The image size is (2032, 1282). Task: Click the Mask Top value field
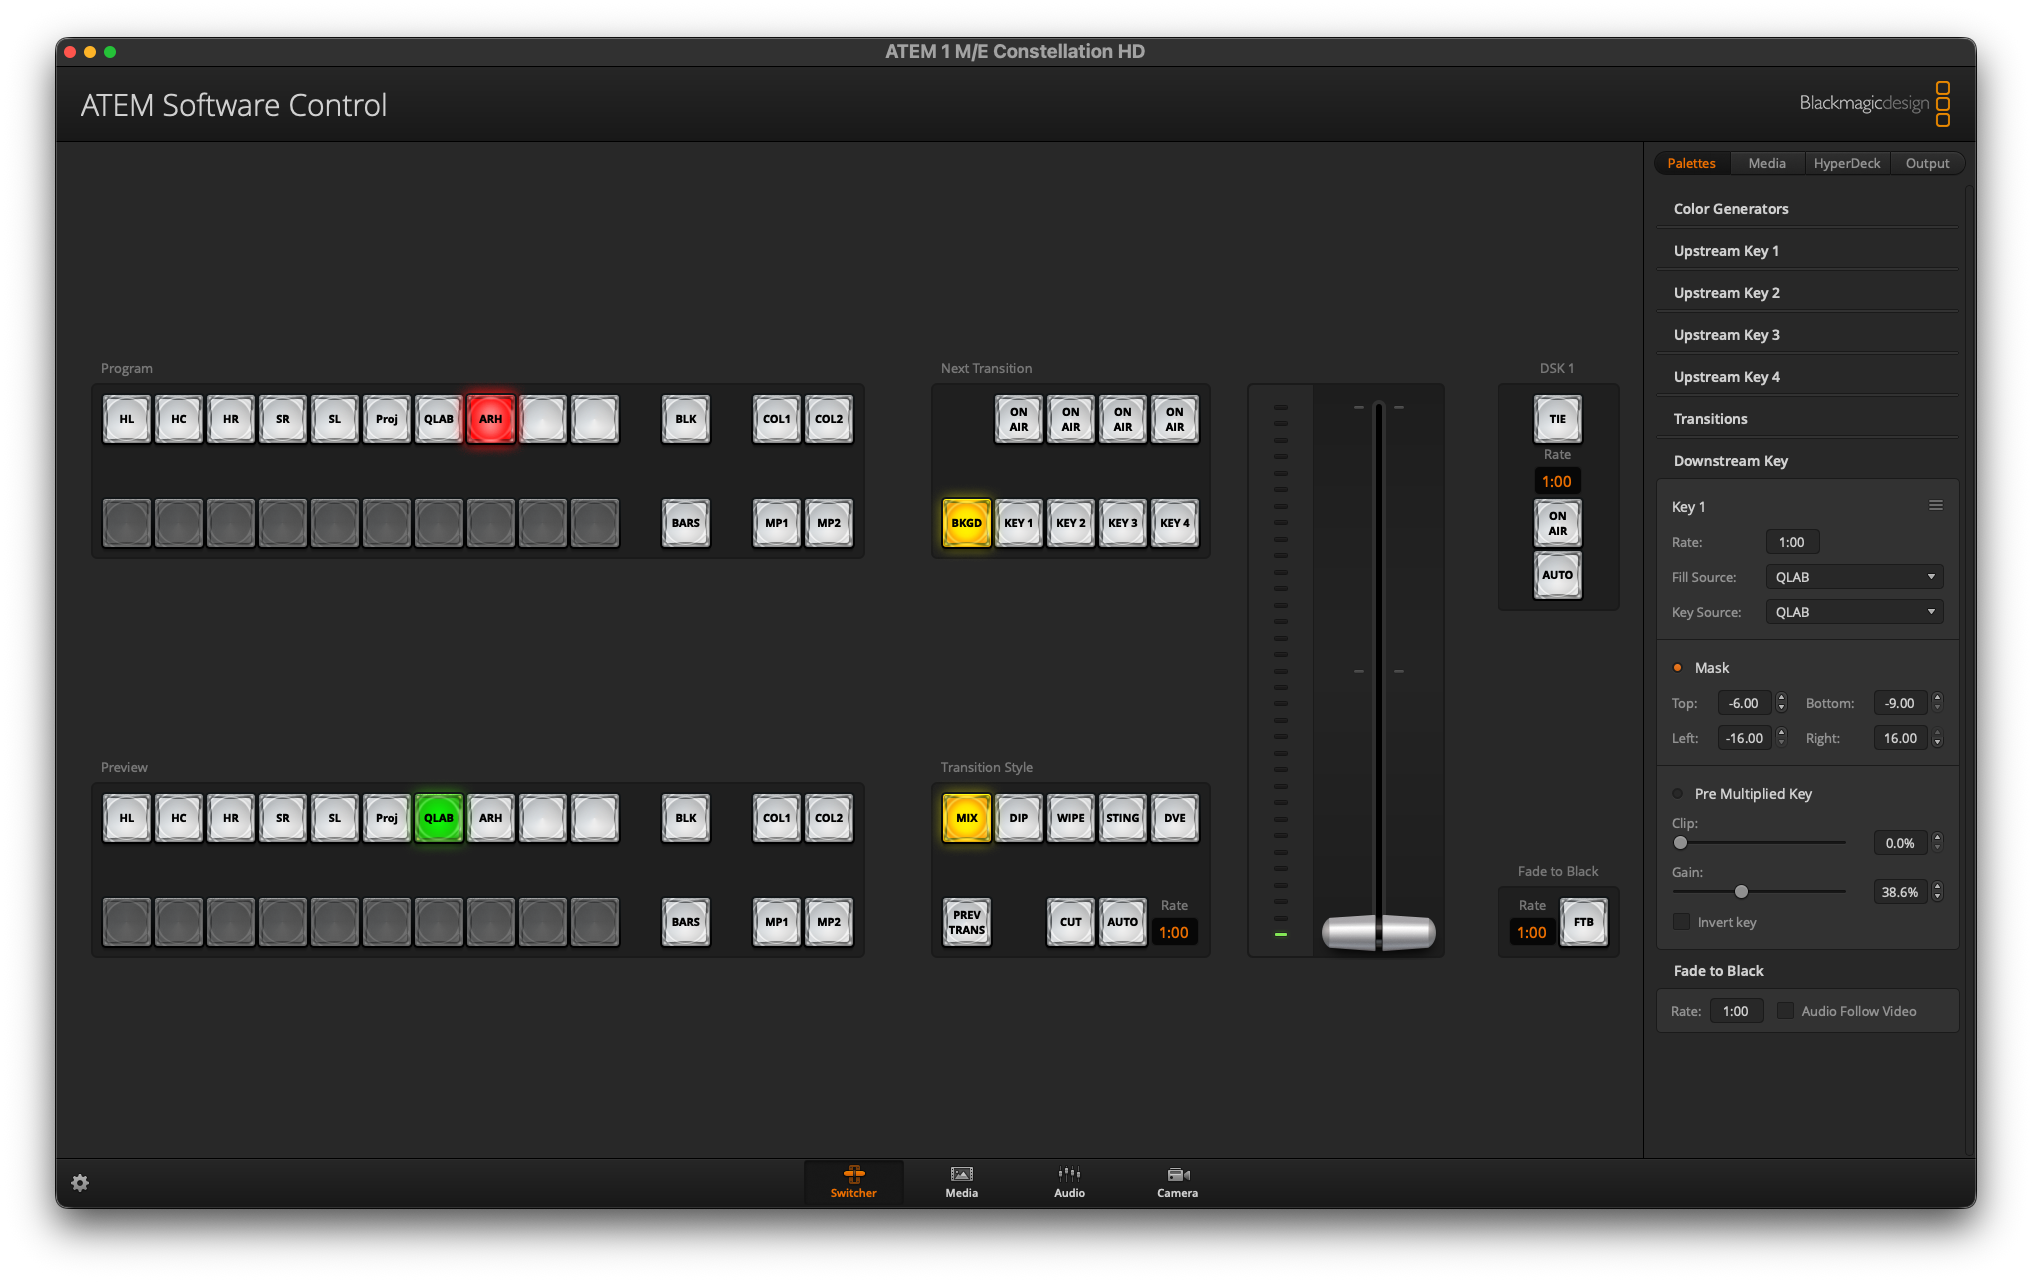(1744, 703)
